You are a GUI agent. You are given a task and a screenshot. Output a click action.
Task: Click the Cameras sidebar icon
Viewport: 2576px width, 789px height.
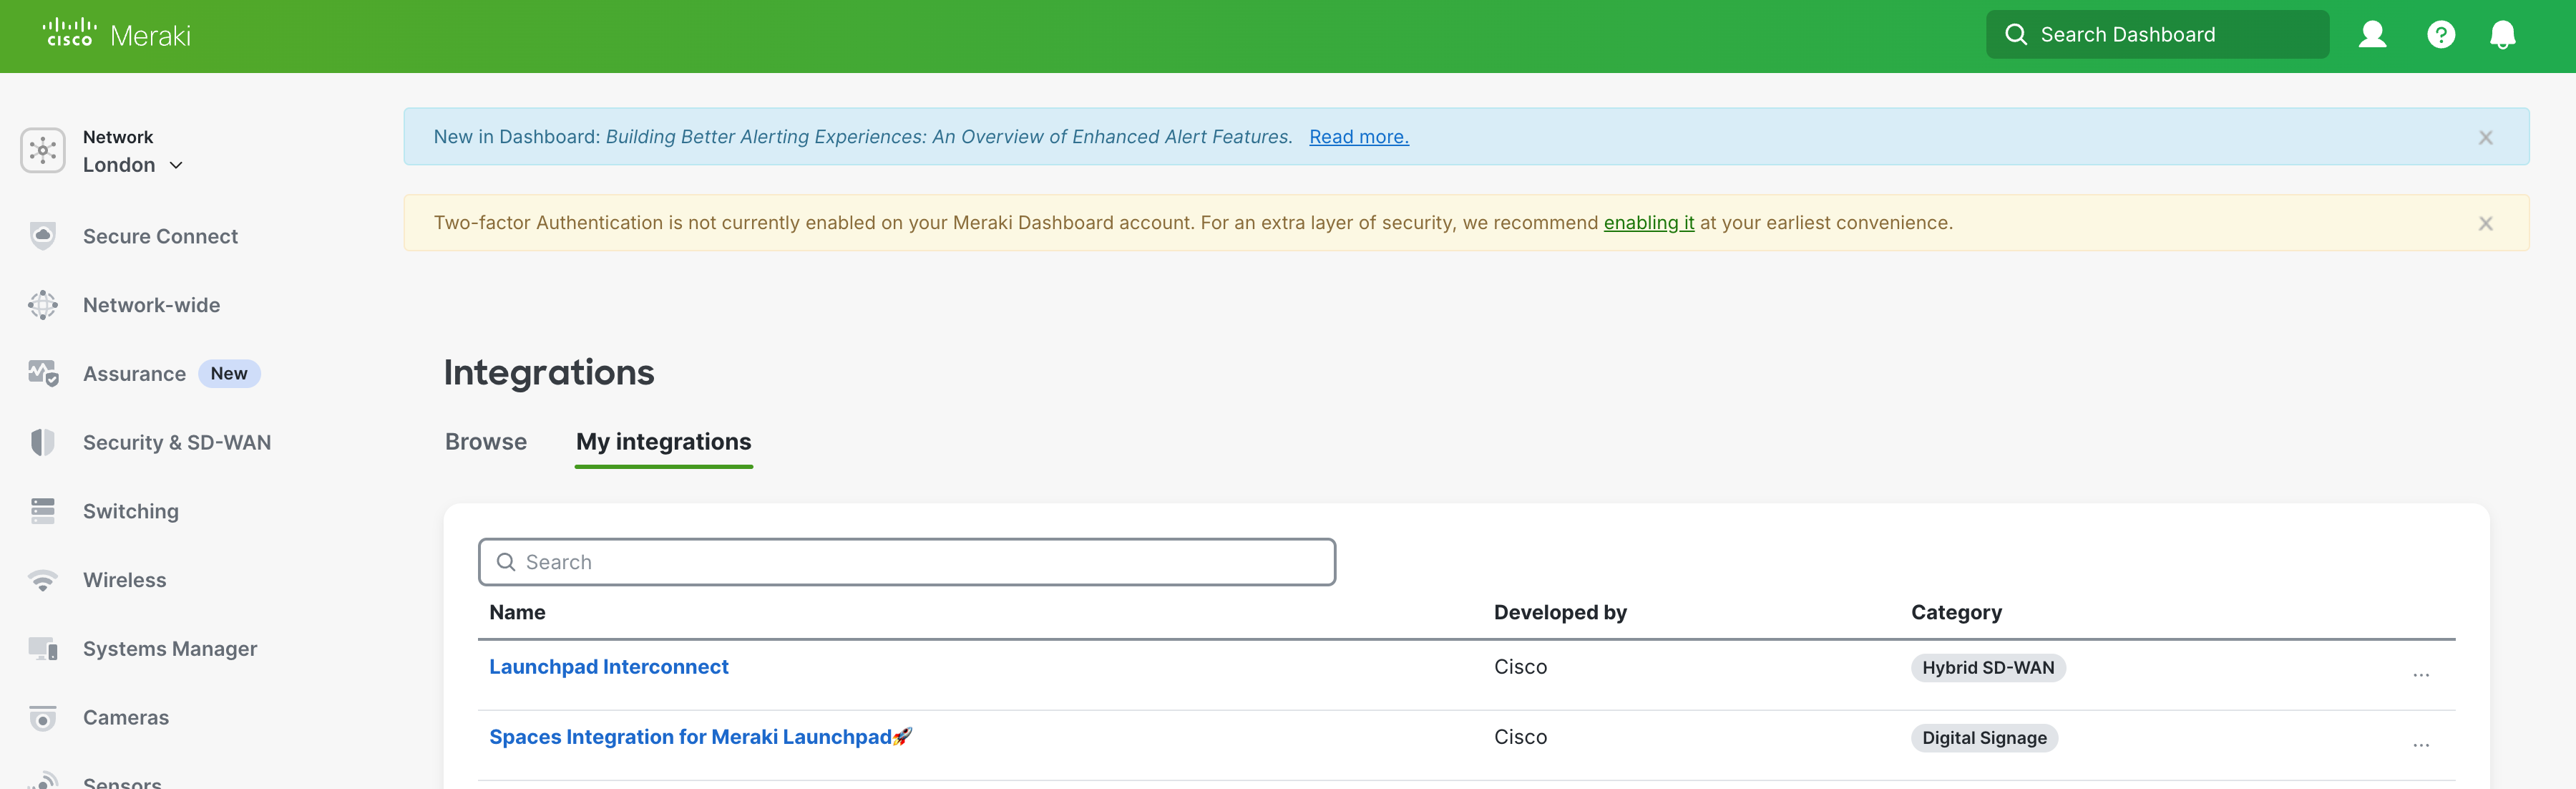pyautogui.click(x=43, y=718)
